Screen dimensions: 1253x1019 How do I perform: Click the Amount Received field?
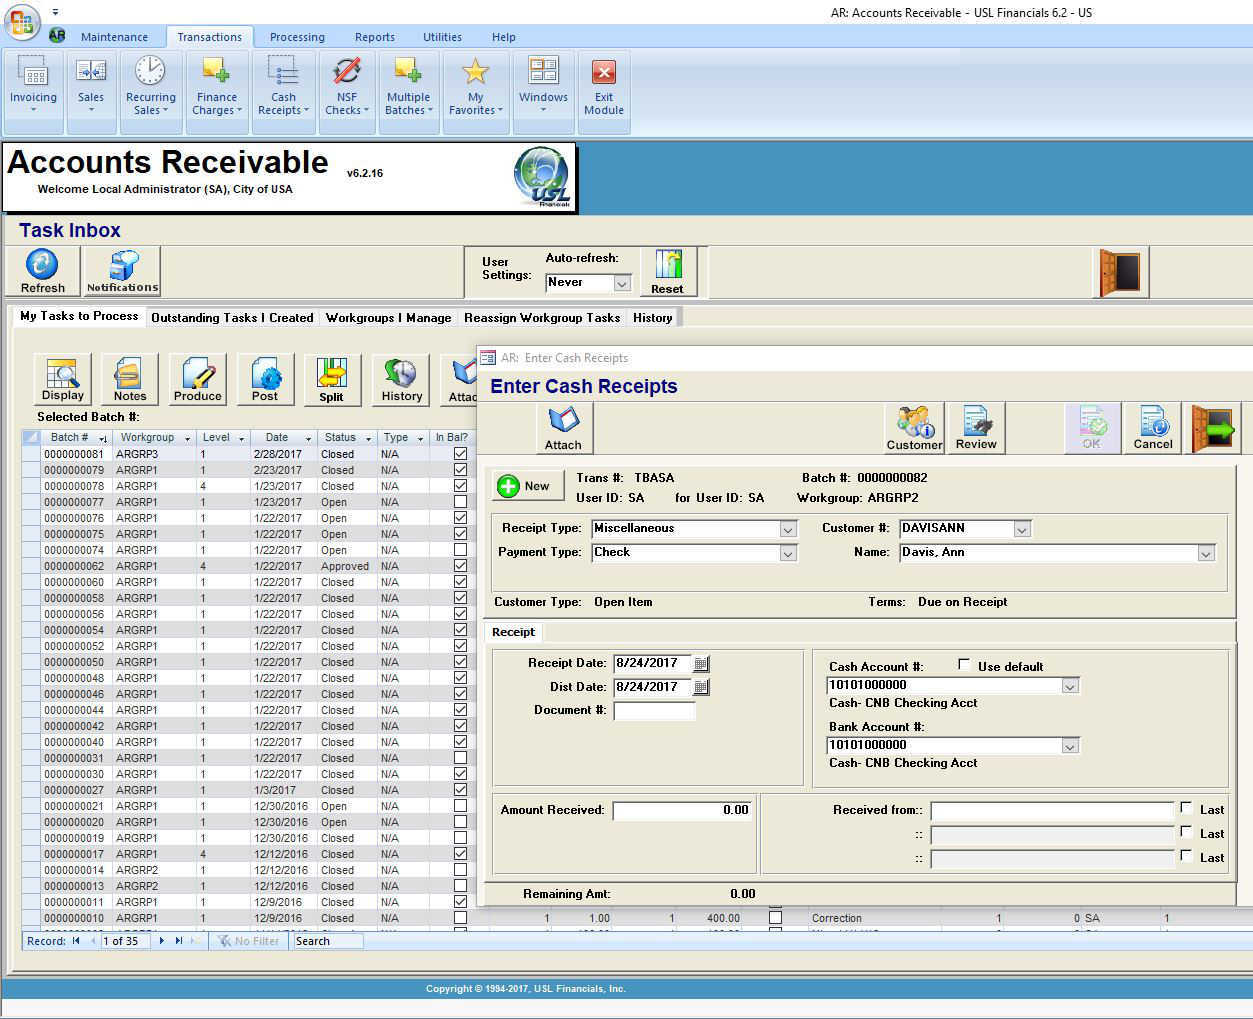tap(682, 810)
